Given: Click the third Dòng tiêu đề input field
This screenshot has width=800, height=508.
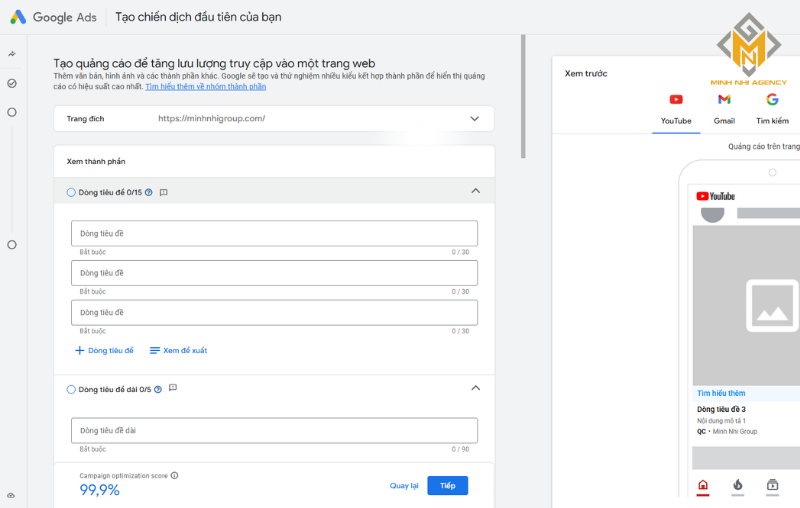Looking at the screenshot, I should [274, 313].
